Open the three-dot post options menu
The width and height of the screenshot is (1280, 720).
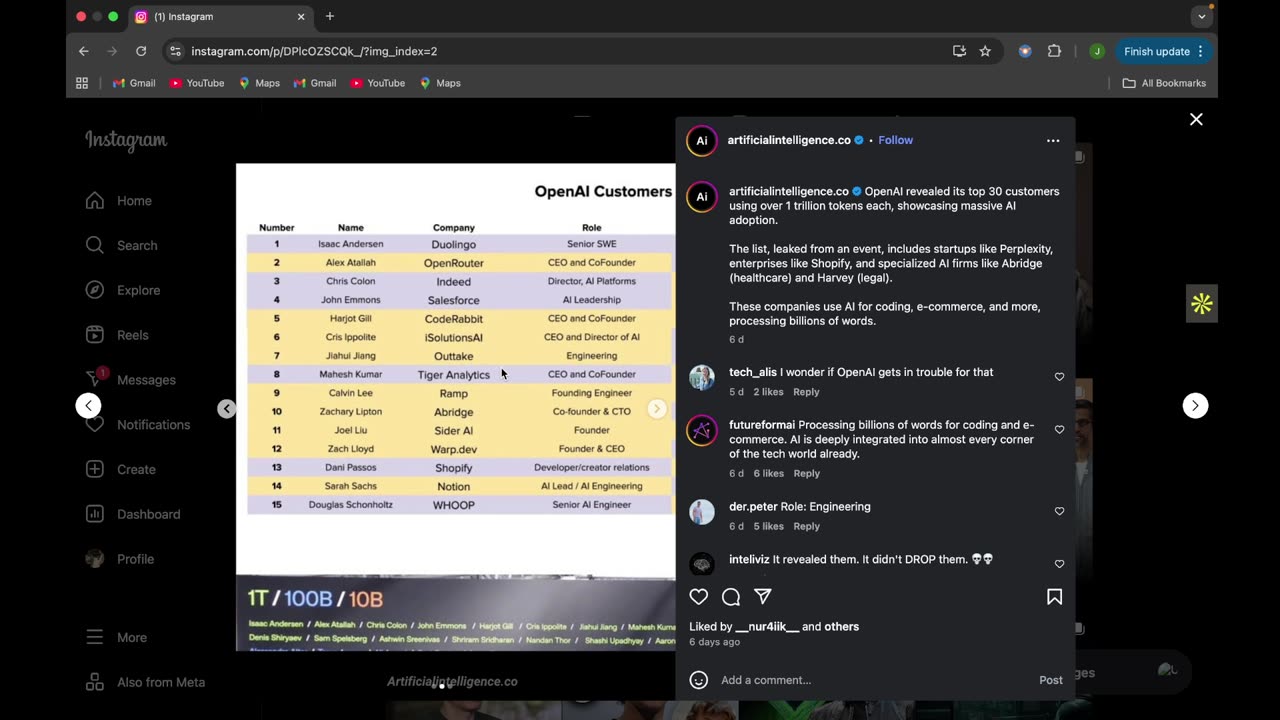point(1053,141)
